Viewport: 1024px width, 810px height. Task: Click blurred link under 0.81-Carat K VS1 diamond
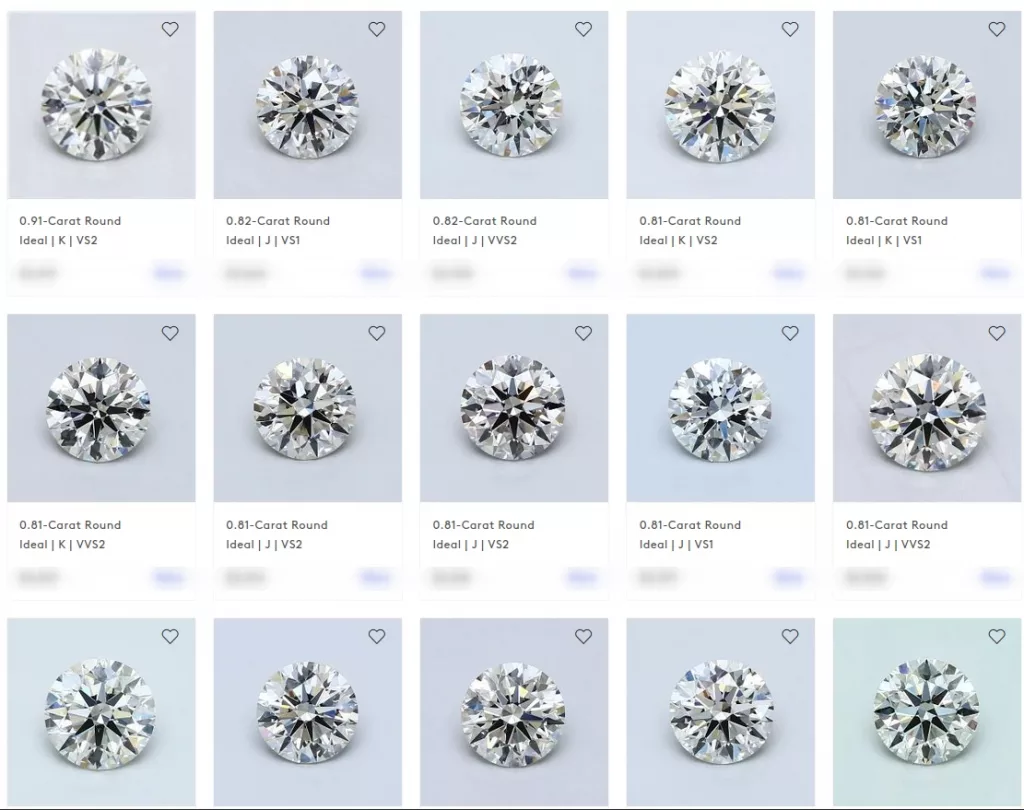tap(995, 273)
